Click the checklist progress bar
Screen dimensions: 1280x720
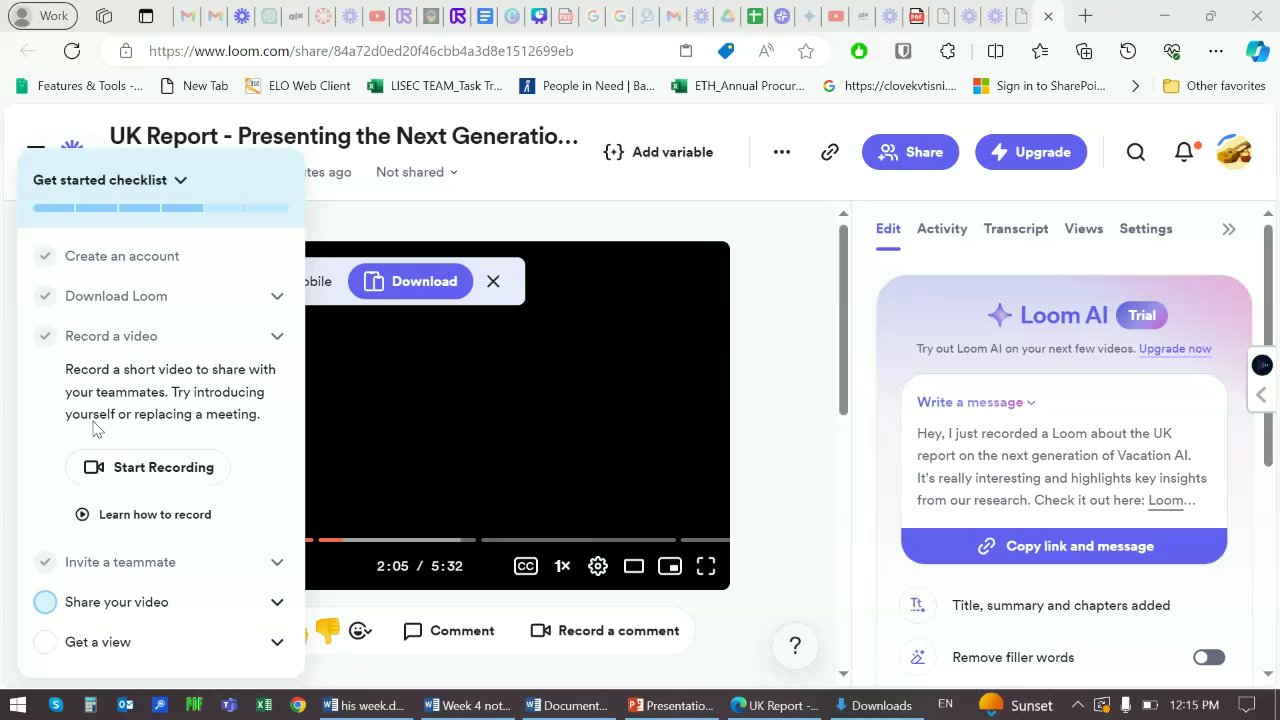[161, 208]
